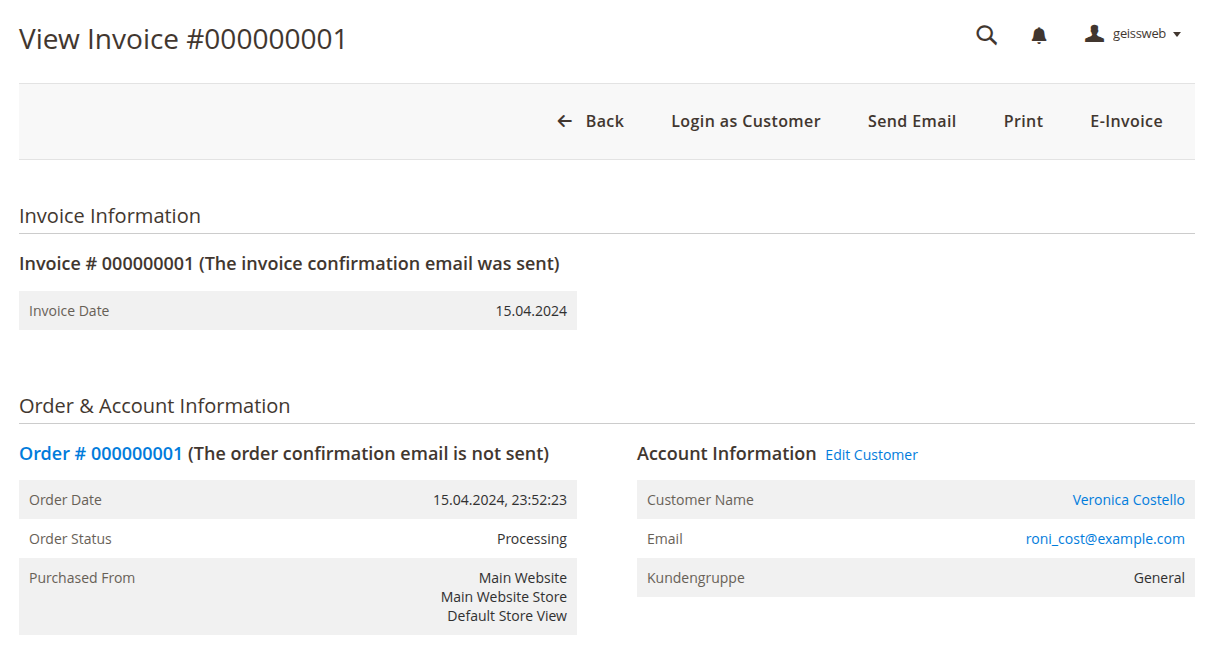Click the View Invoice #000000001 page title
The image size is (1218, 657).
click(x=183, y=39)
